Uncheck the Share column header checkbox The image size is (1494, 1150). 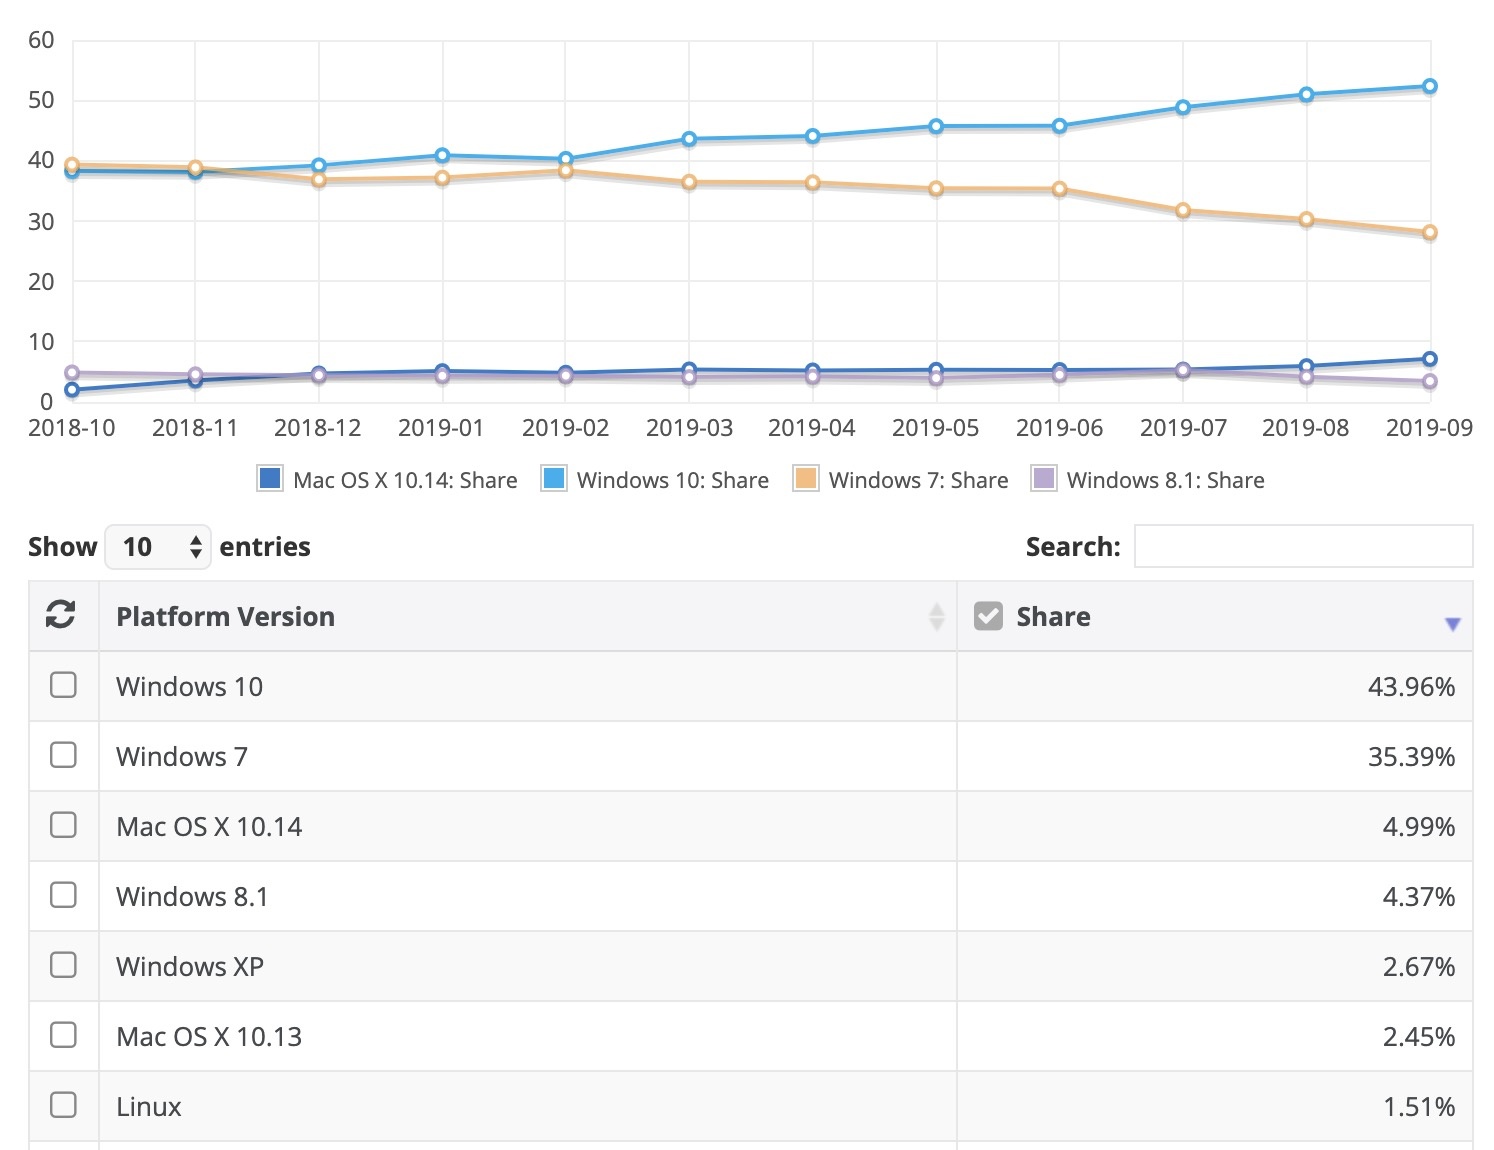[x=988, y=616]
